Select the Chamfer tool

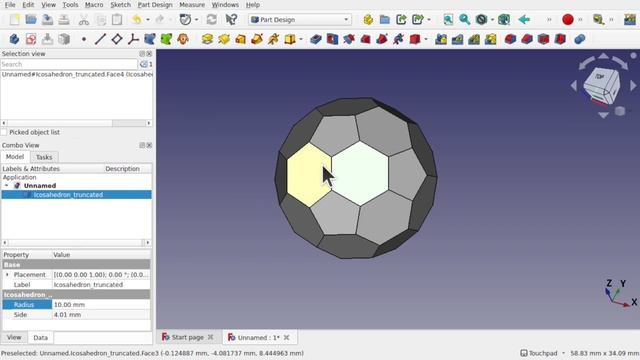pyautogui.click(x=527, y=39)
